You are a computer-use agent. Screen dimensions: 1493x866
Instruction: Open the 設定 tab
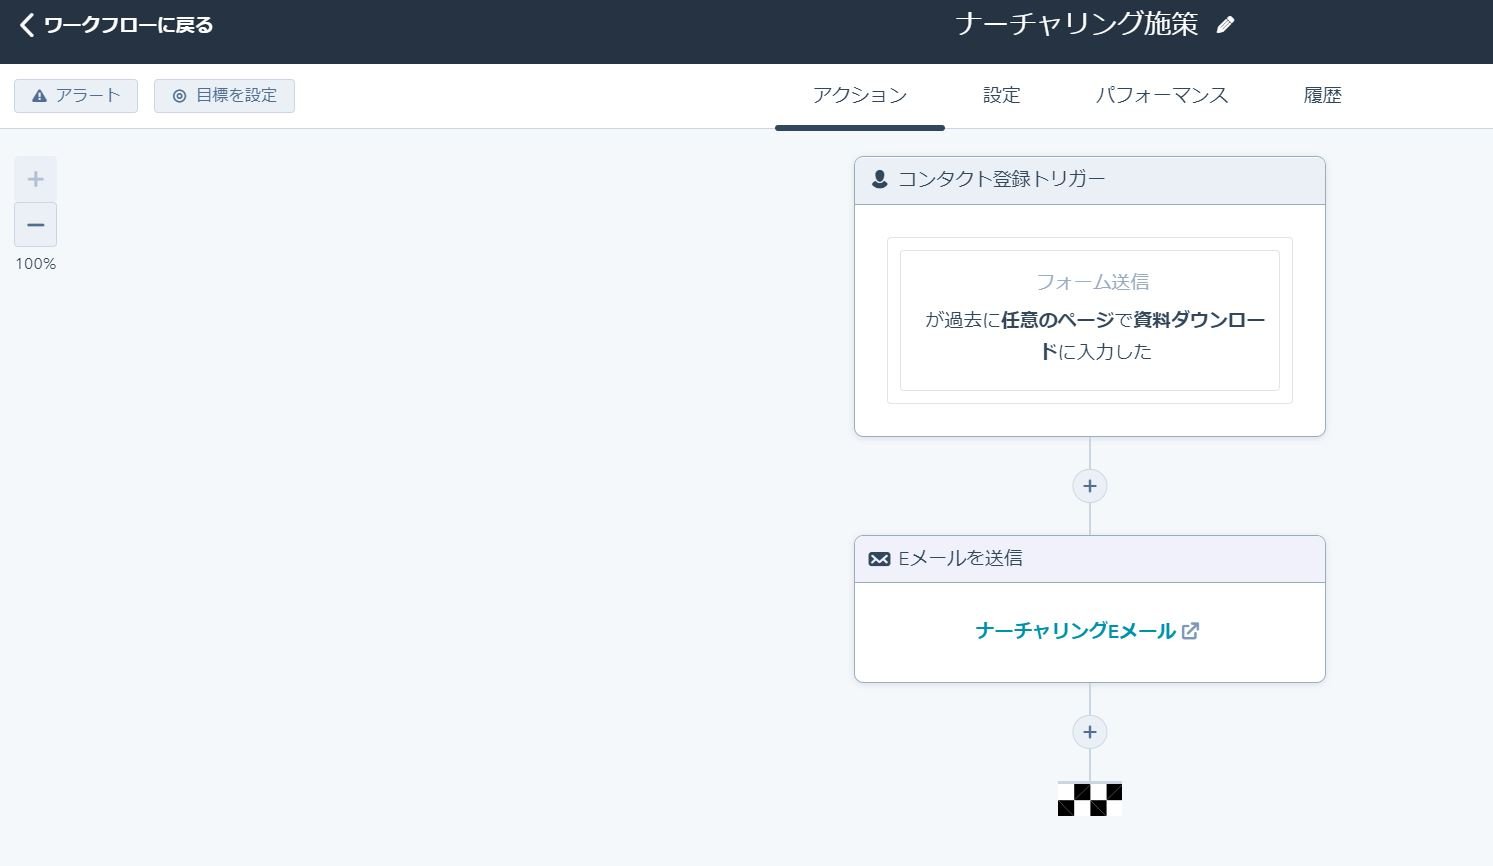(x=1001, y=96)
